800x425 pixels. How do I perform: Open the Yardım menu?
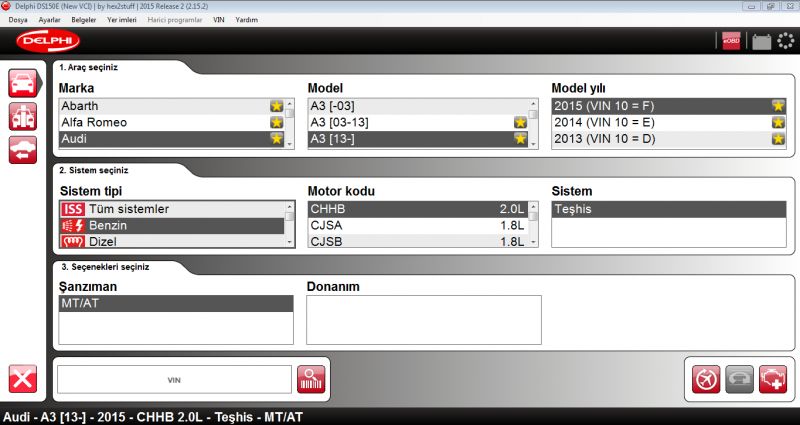click(x=246, y=20)
